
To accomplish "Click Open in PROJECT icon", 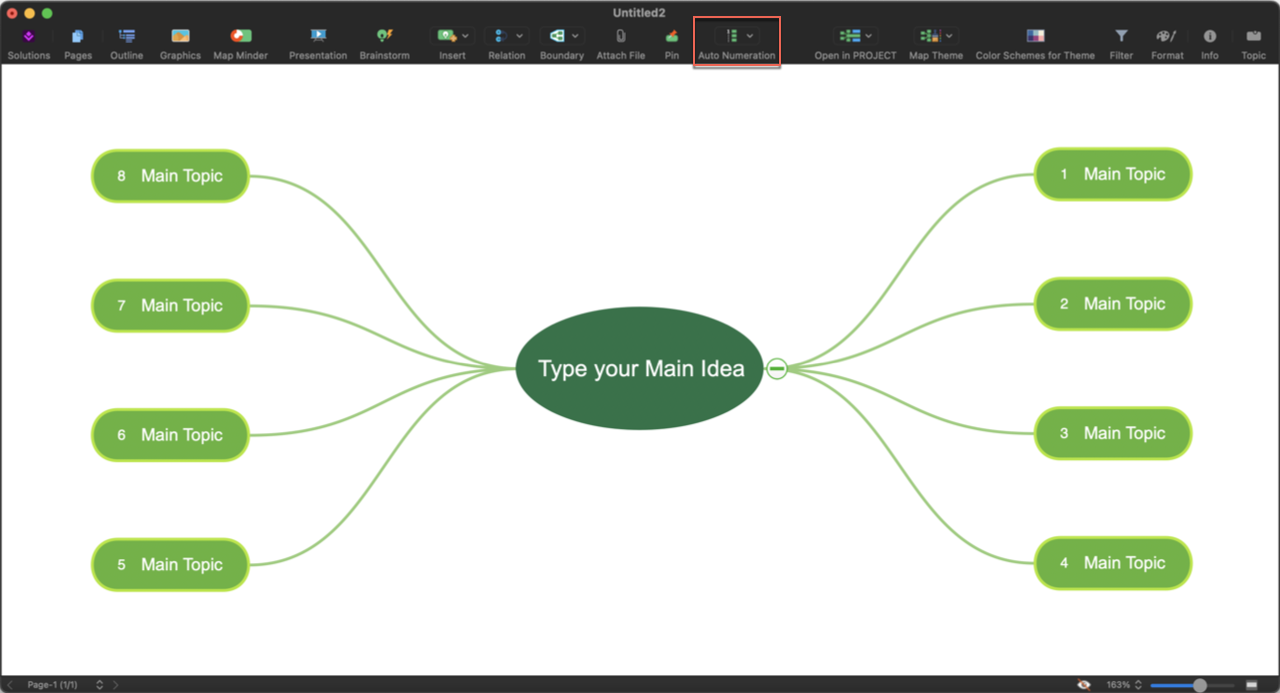I will coord(850,35).
